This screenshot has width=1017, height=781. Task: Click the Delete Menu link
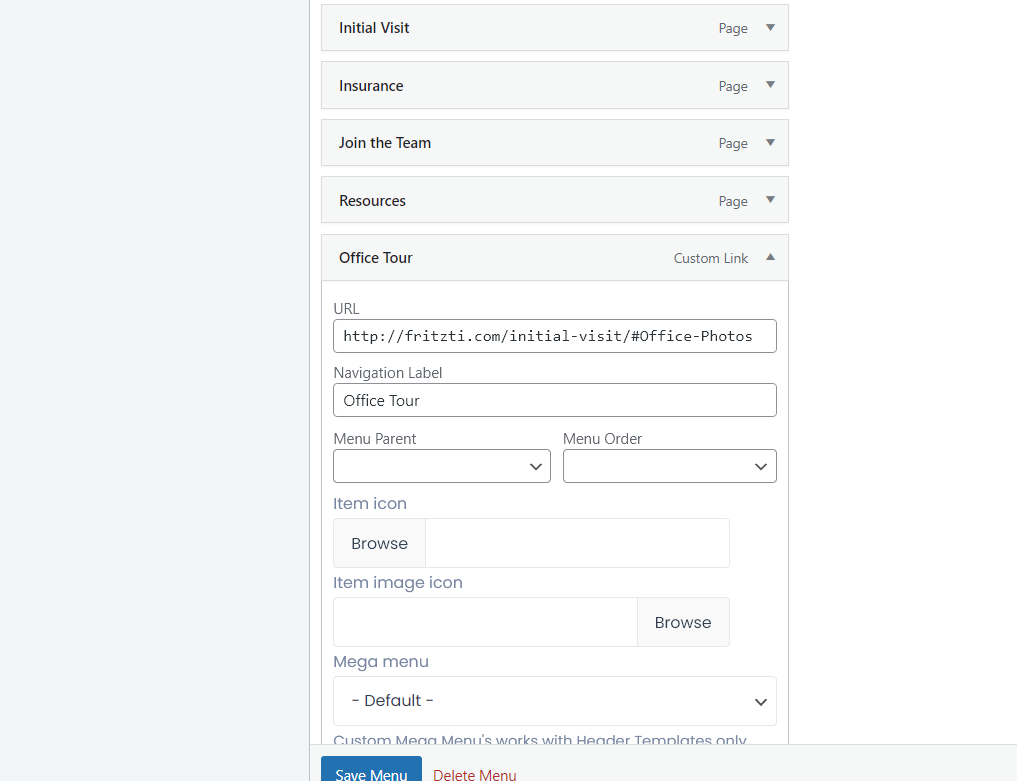[x=475, y=775]
